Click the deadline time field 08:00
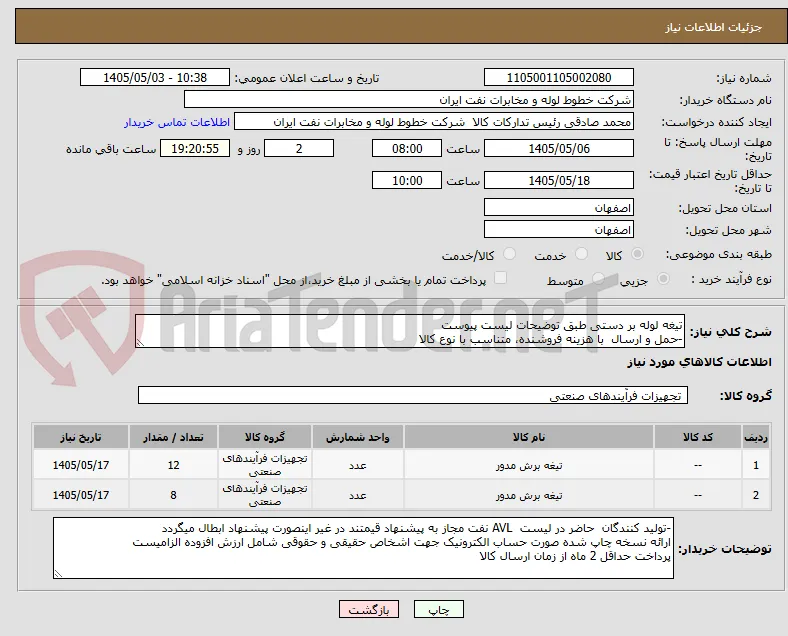 (x=407, y=148)
